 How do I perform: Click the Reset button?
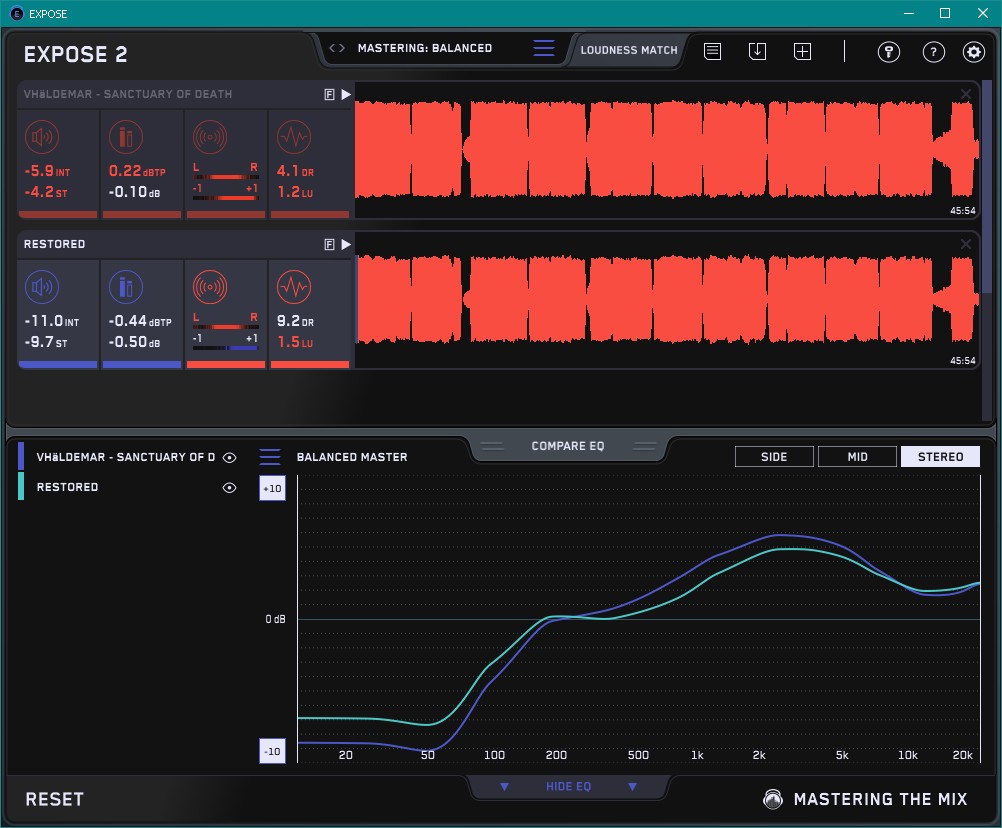(x=55, y=799)
